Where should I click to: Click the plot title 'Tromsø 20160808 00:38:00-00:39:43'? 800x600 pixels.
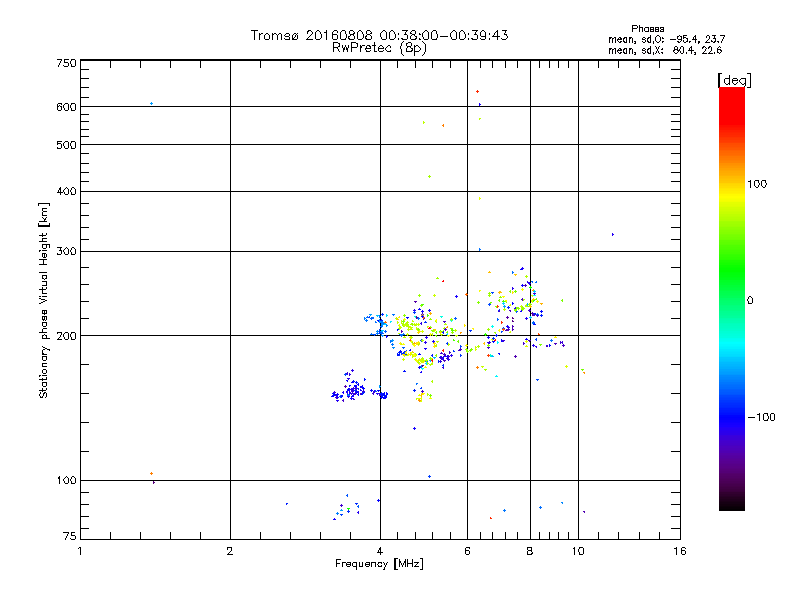379,35
